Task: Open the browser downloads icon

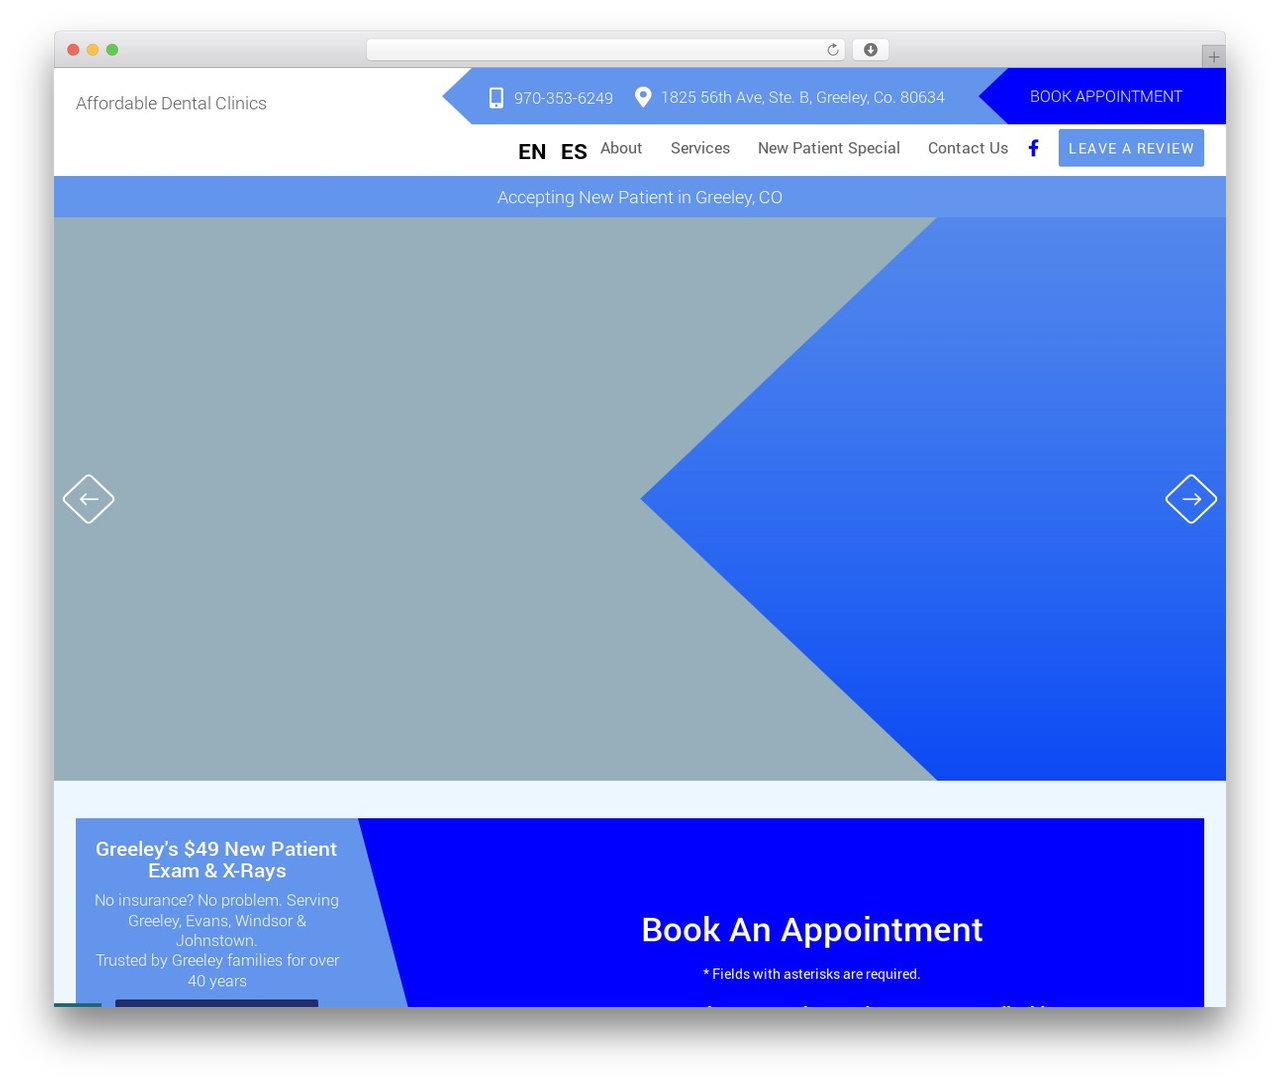Action: click(x=871, y=50)
